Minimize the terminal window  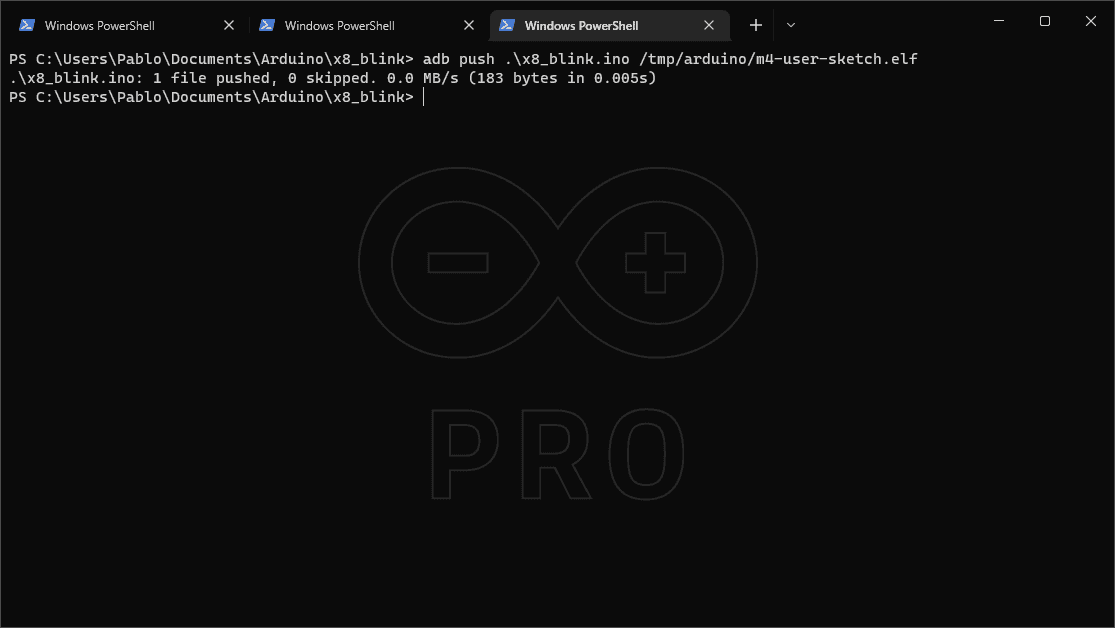[x=999, y=21]
